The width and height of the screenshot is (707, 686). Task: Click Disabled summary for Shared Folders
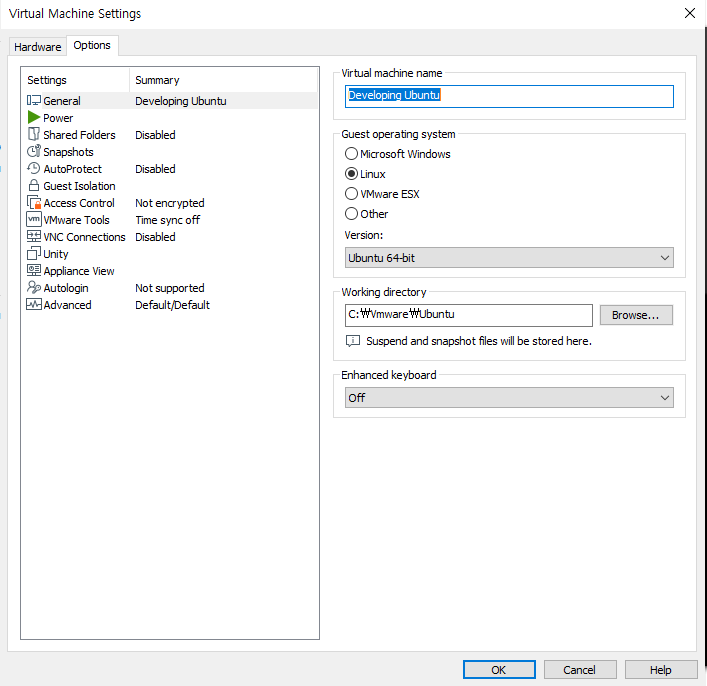pos(155,134)
